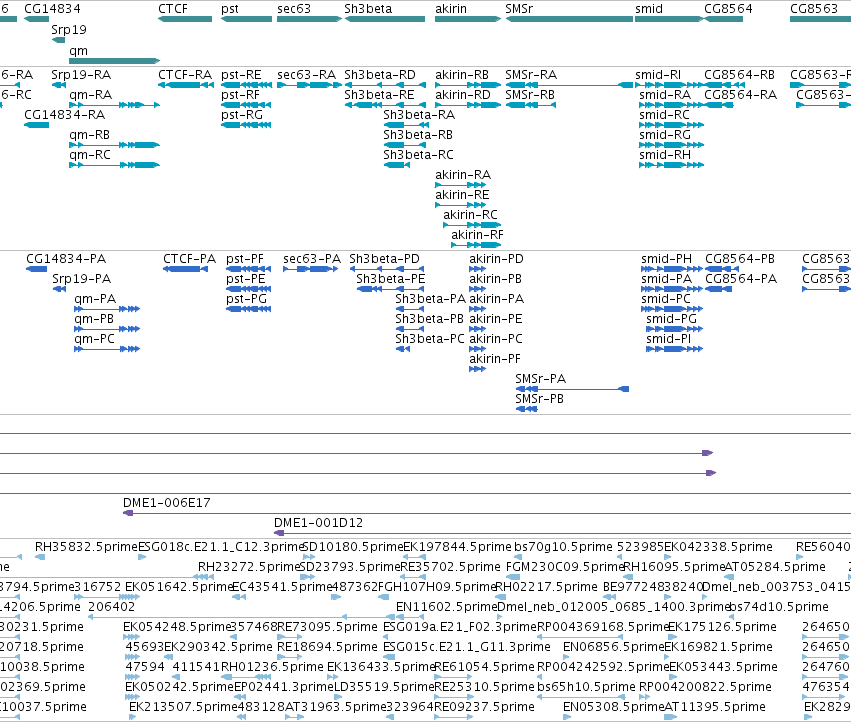Image resolution: width=851 pixels, height=722 pixels.
Task: Select EN11602.5prime EST label
Action: tap(447, 606)
